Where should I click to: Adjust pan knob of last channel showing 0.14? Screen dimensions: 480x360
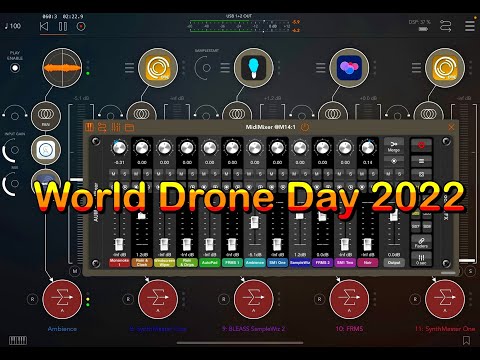coord(368,148)
